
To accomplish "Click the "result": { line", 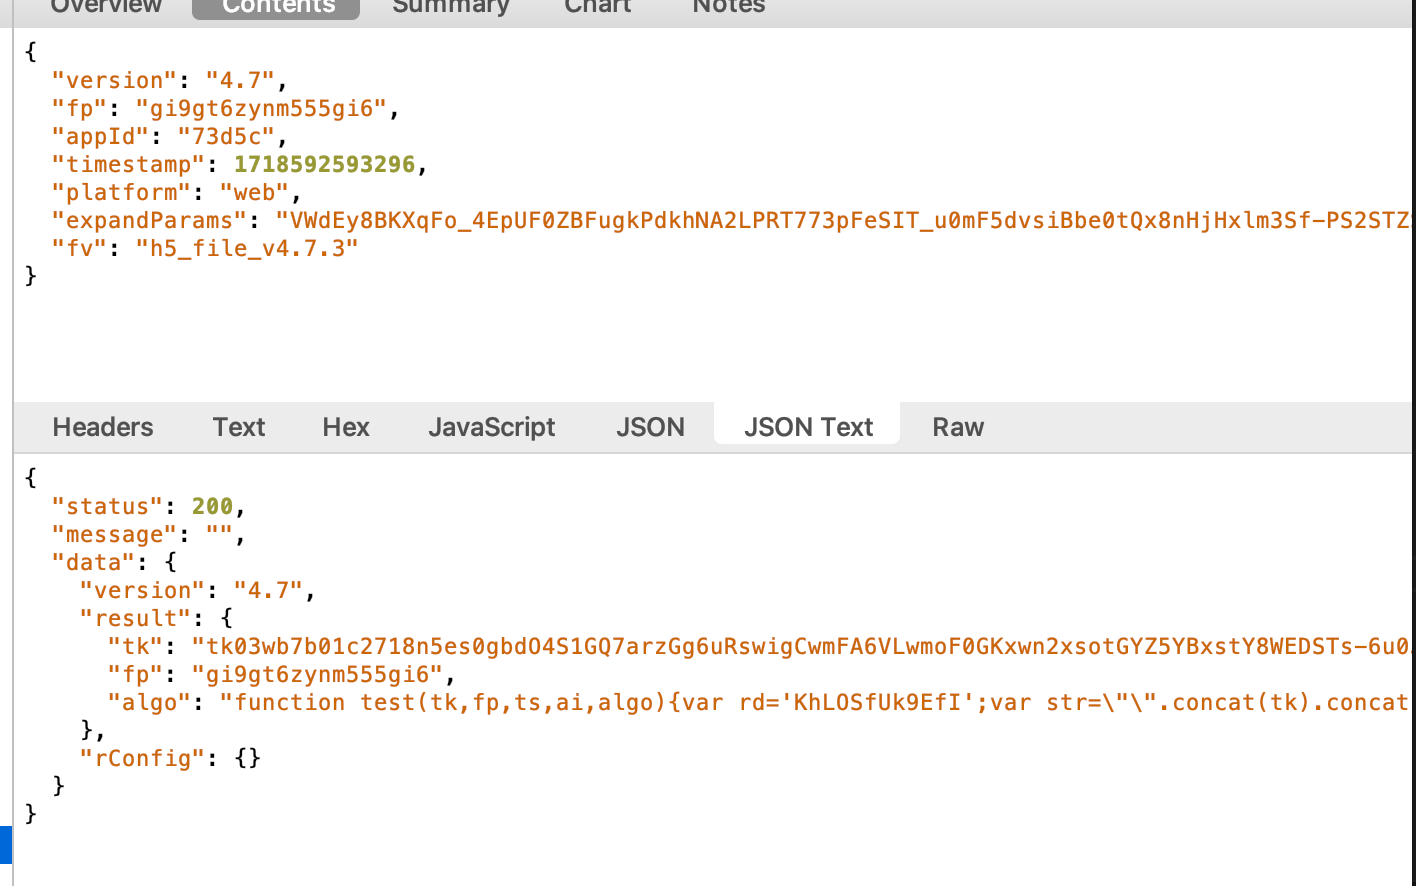I will click(x=155, y=618).
